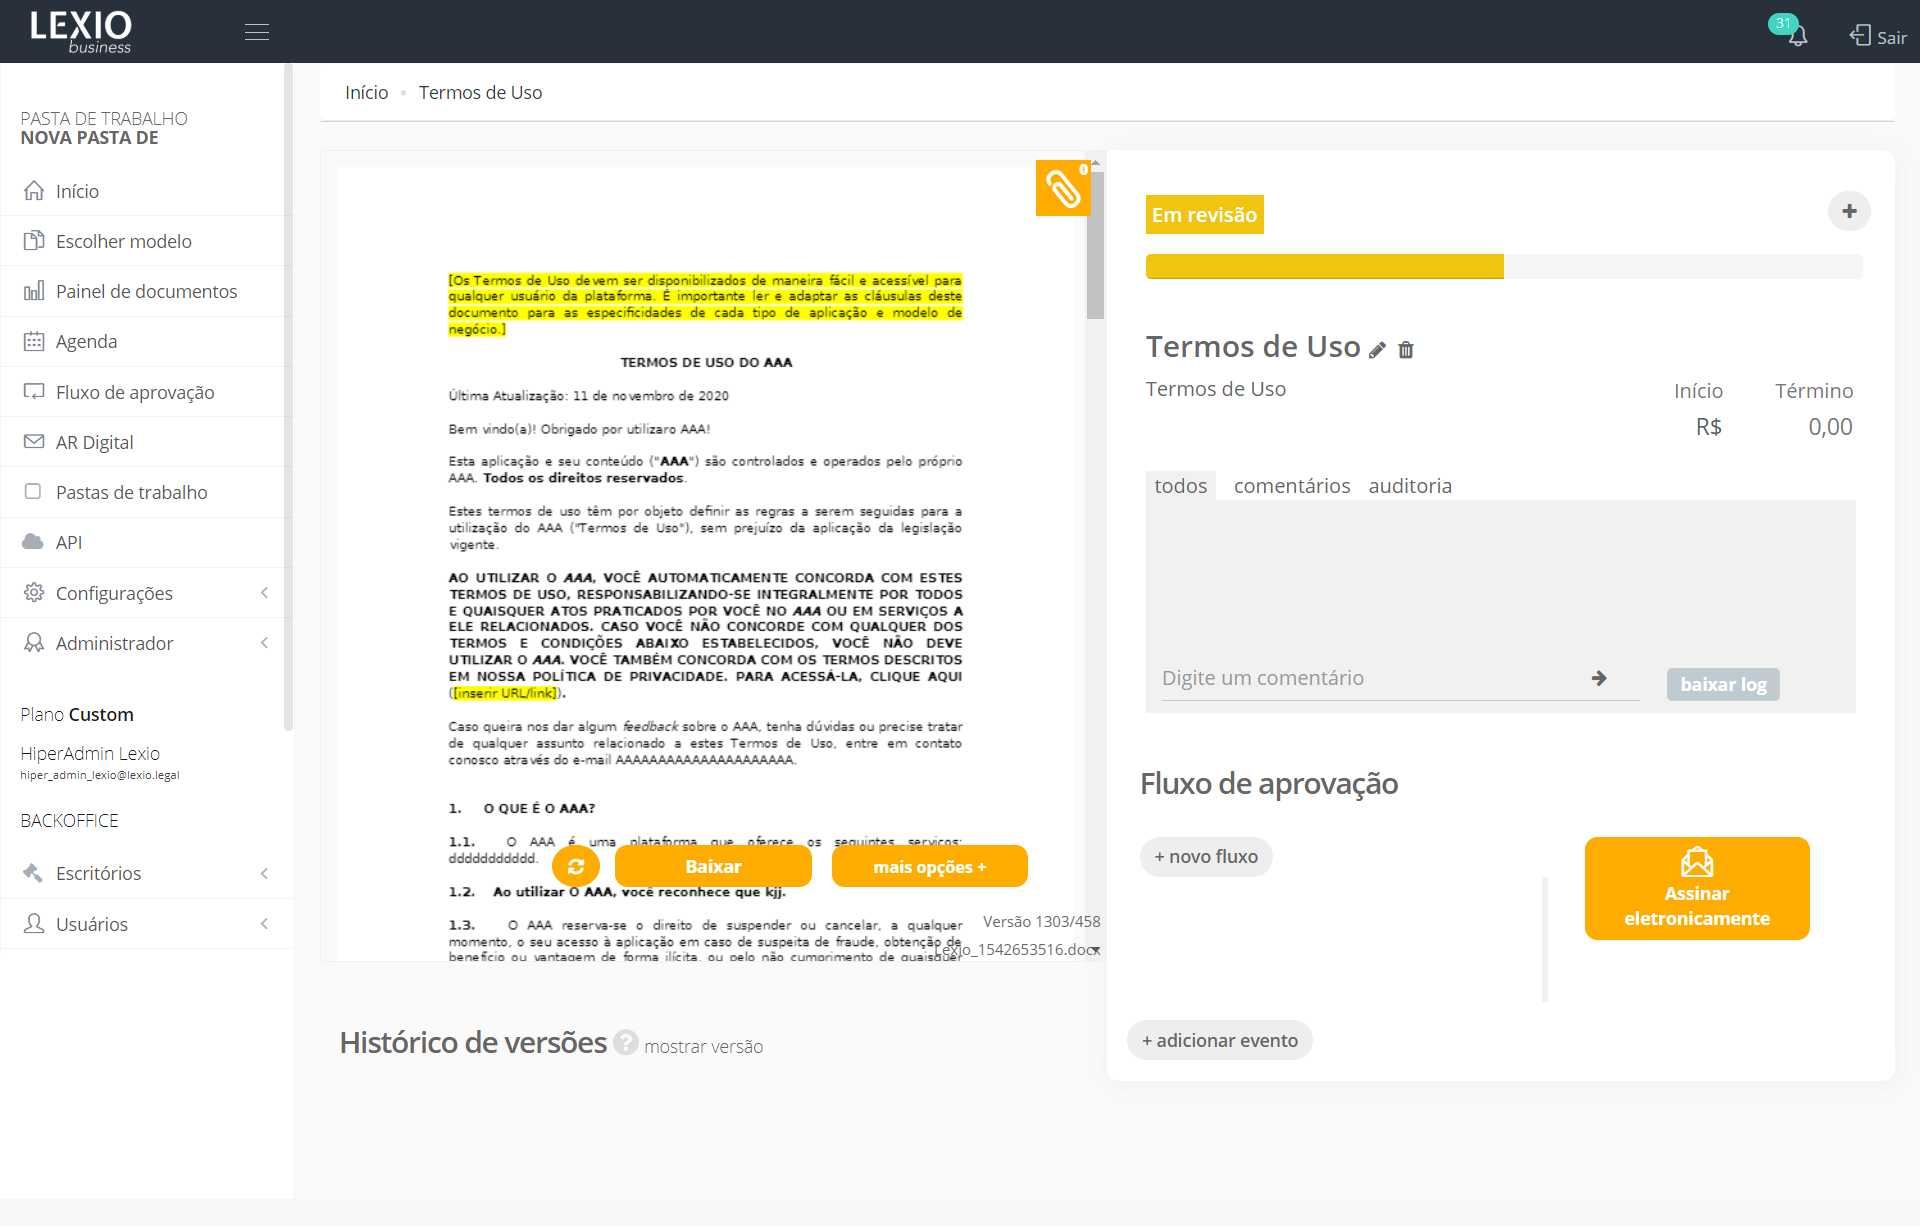Click the Baixar button
This screenshot has width=1920, height=1226.
point(713,867)
